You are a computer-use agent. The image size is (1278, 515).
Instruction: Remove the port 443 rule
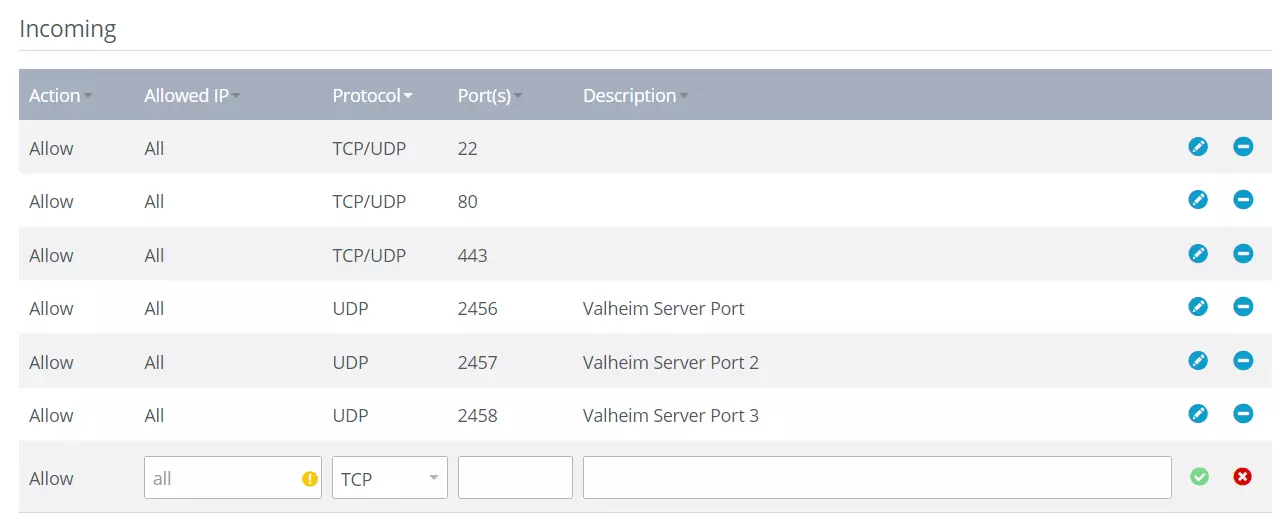pyautogui.click(x=1243, y=254)
